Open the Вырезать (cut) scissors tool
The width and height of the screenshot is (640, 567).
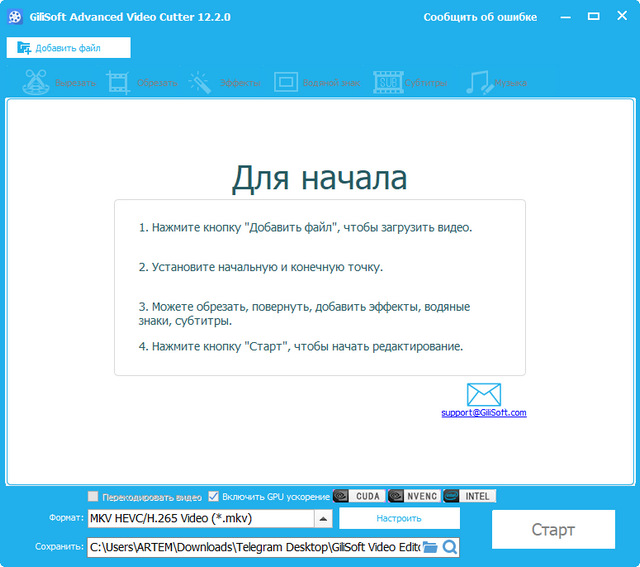[x=60, y=82]
